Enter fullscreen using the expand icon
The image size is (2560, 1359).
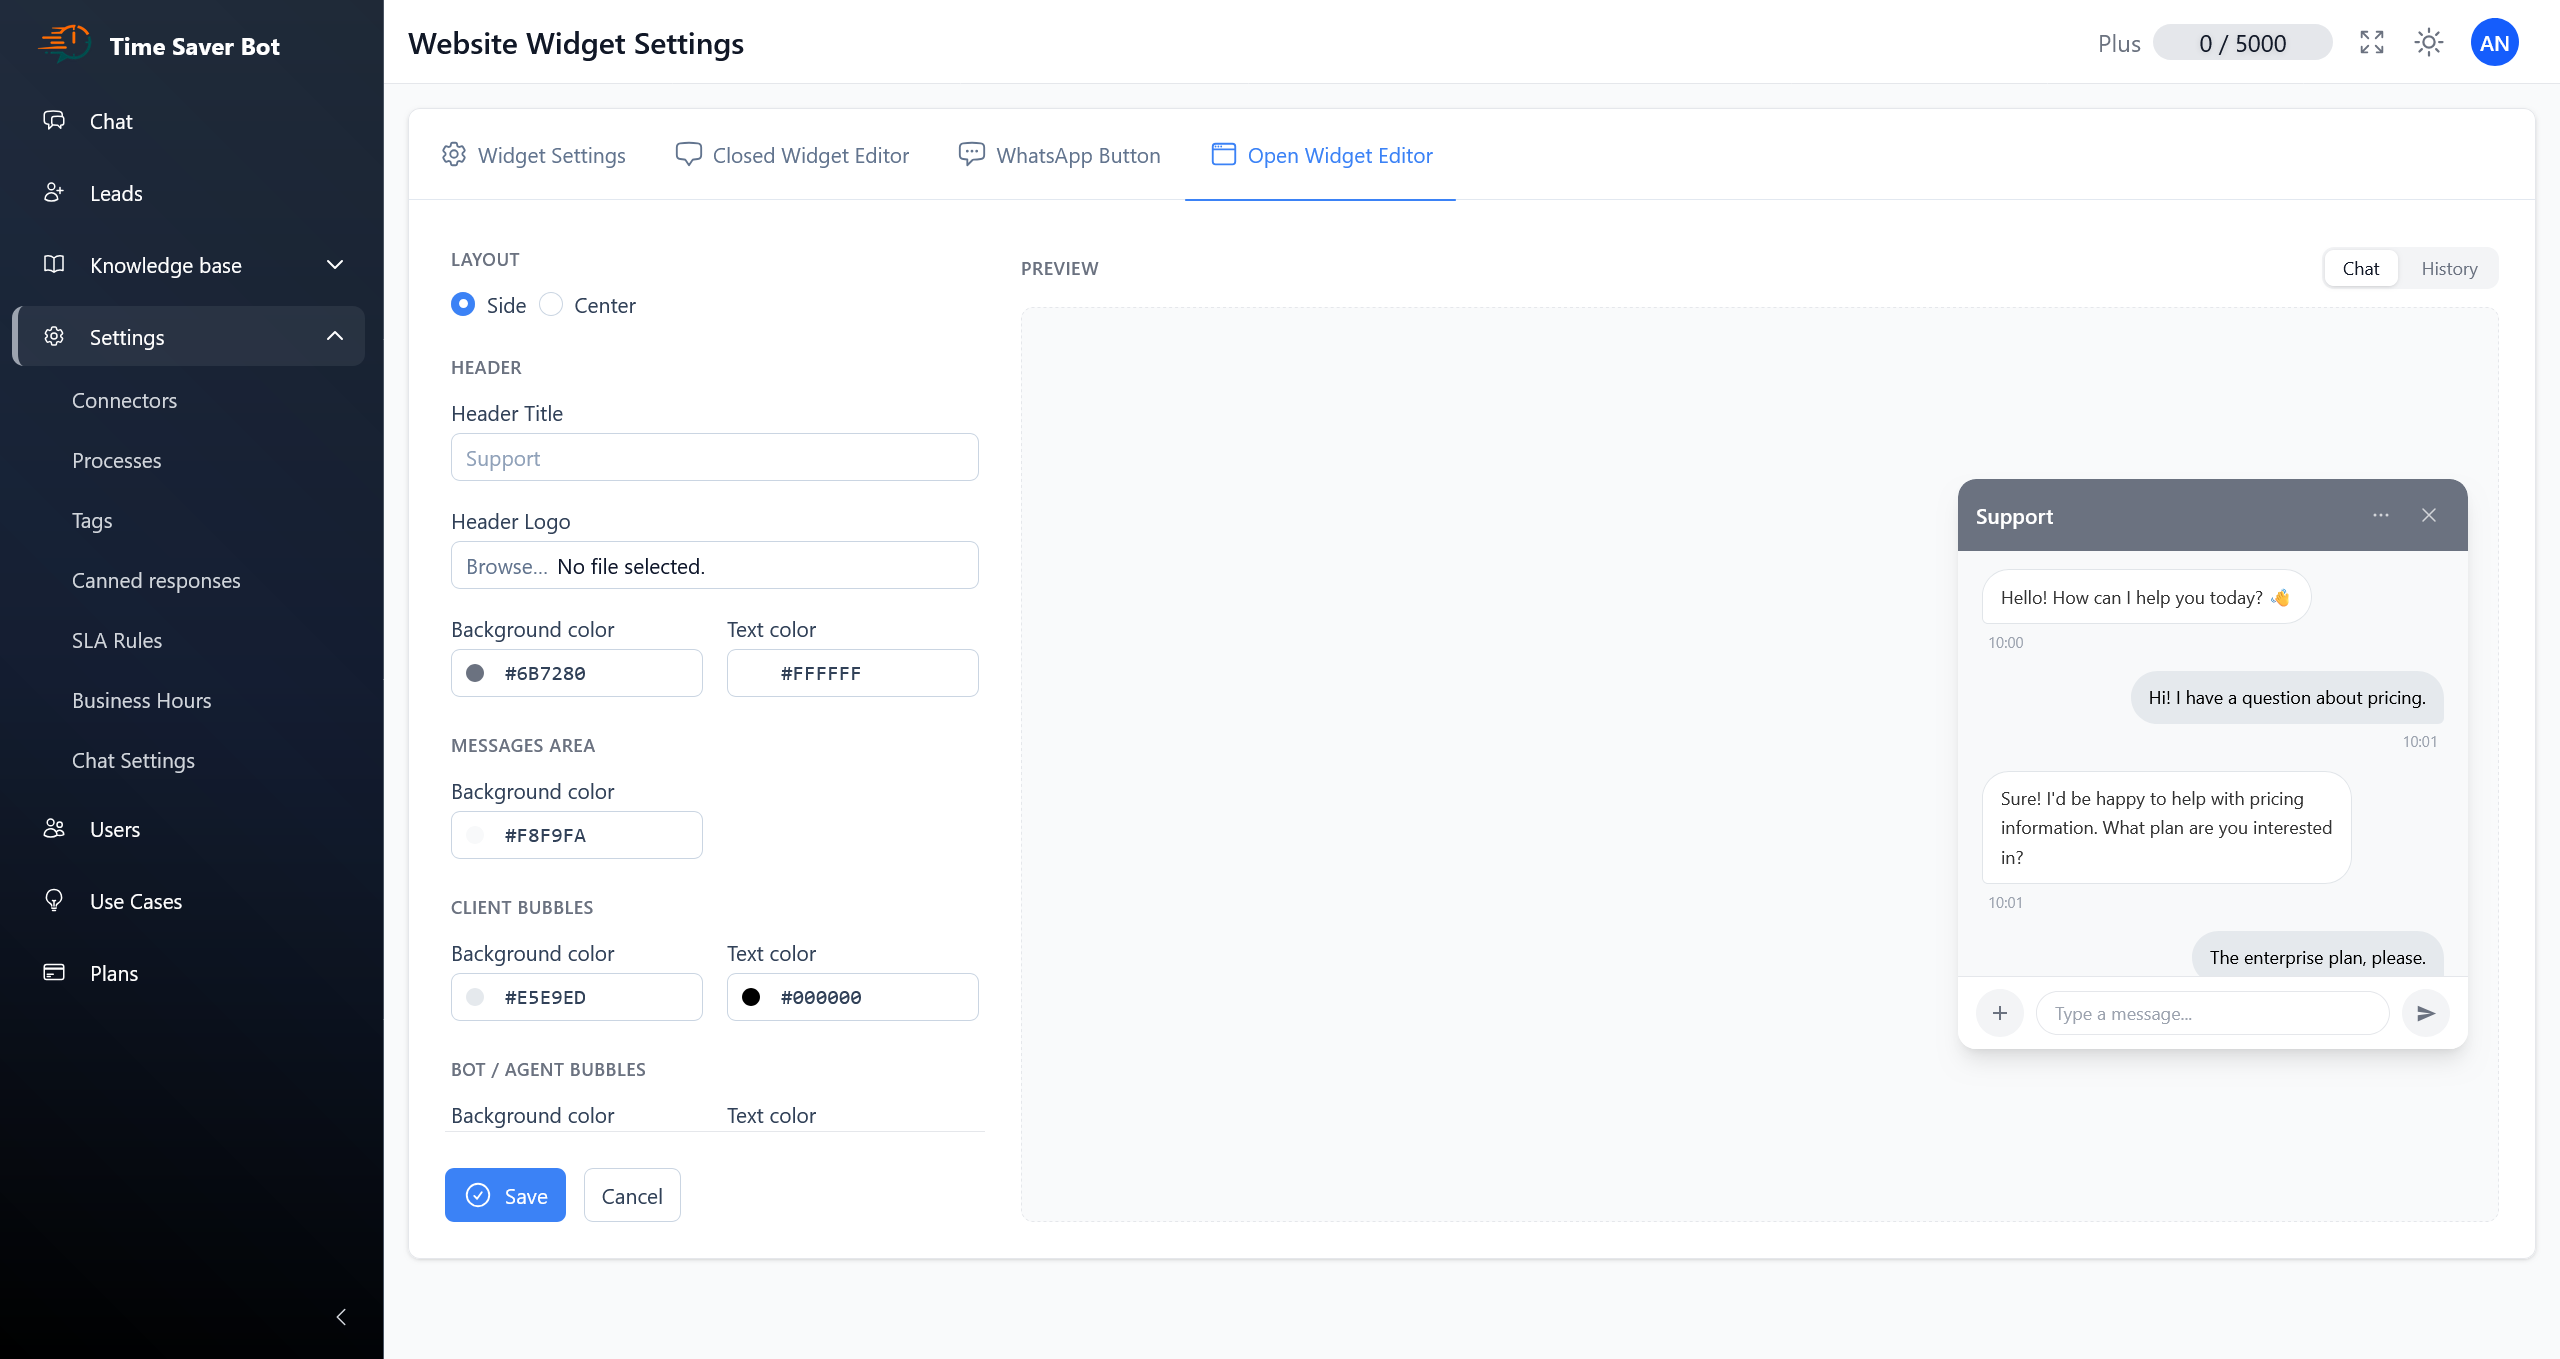(x=2372, y=42)
